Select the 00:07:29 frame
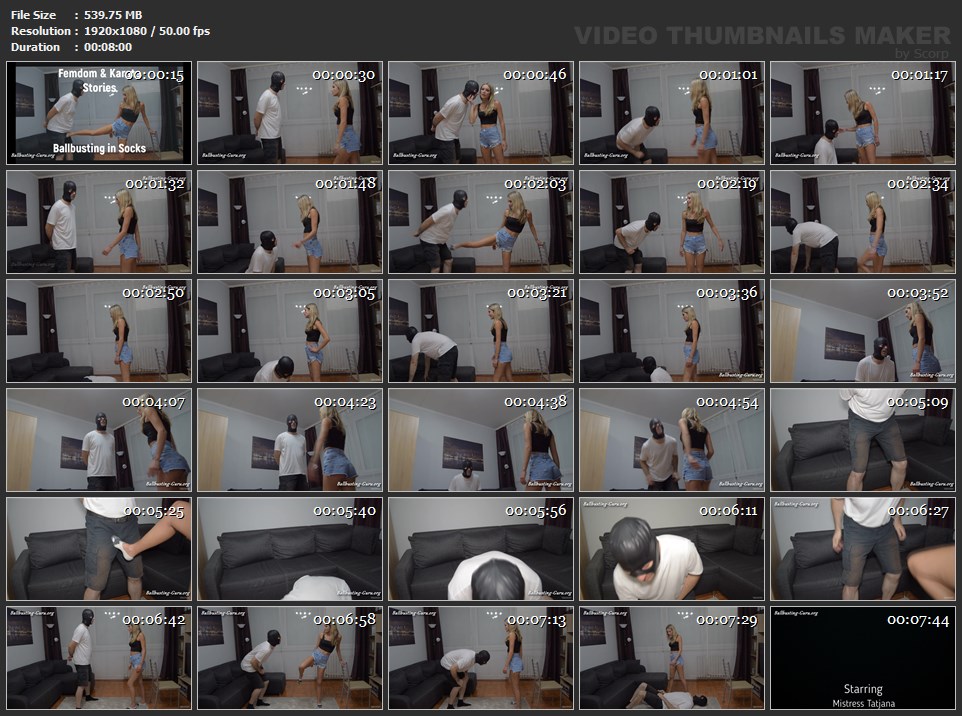This screenshot has height=716, width=962. coord(672,658)
